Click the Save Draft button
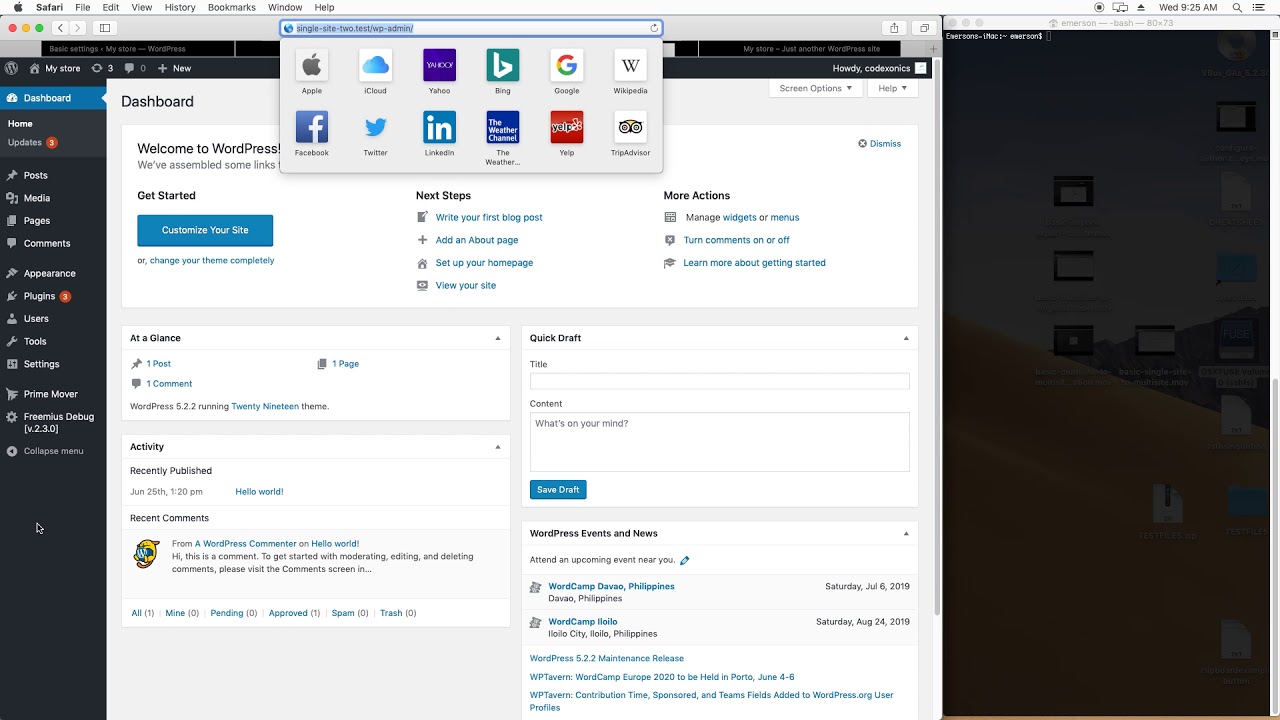 [x=558, y=490]
